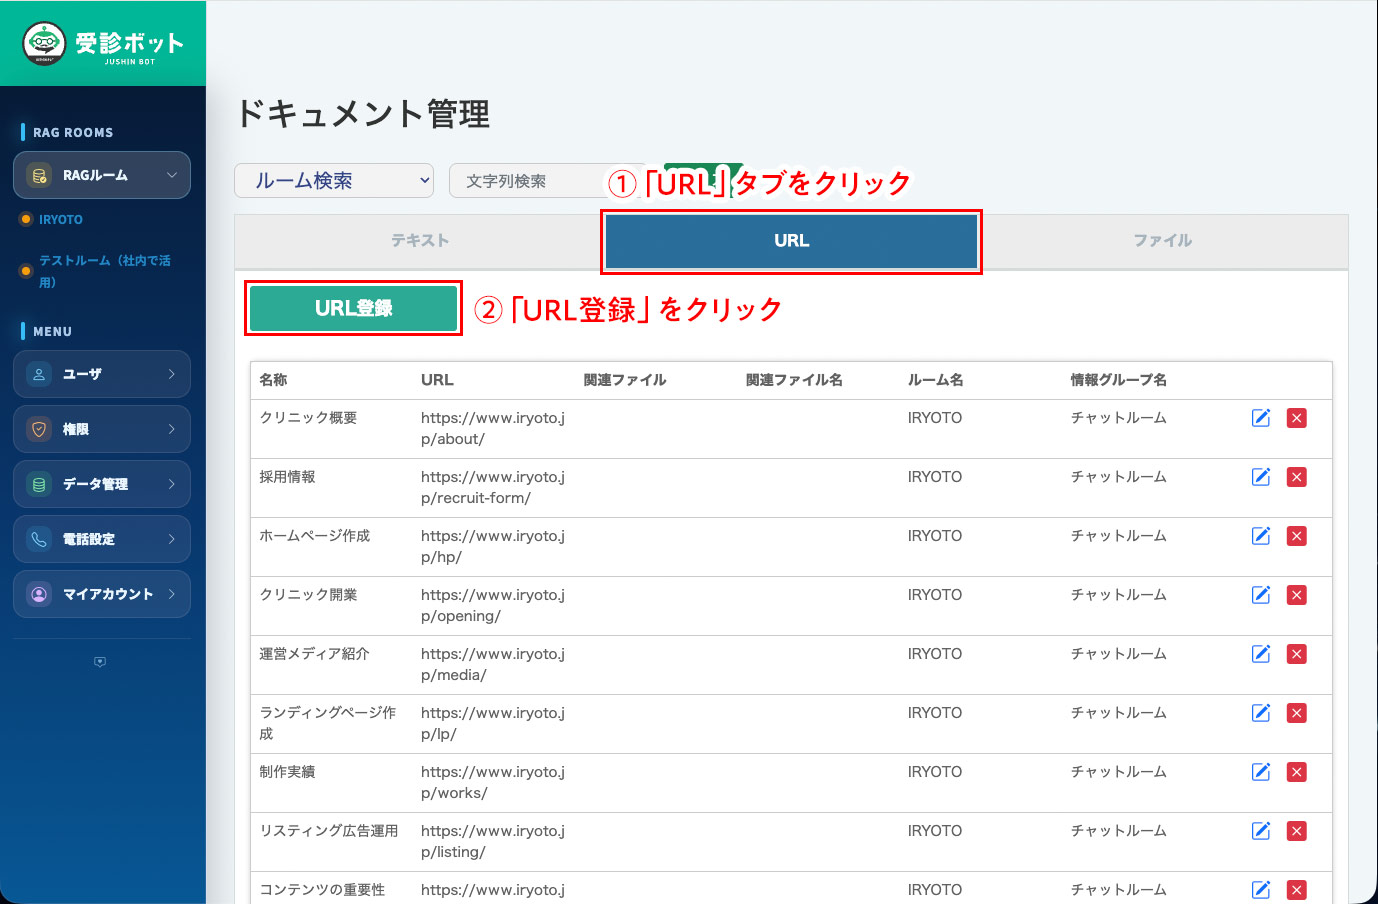Click URL https://www.iryoto.jp/media/
Image resolution: width=1378 pixels, height=904 pixels.
pos(493,664)
